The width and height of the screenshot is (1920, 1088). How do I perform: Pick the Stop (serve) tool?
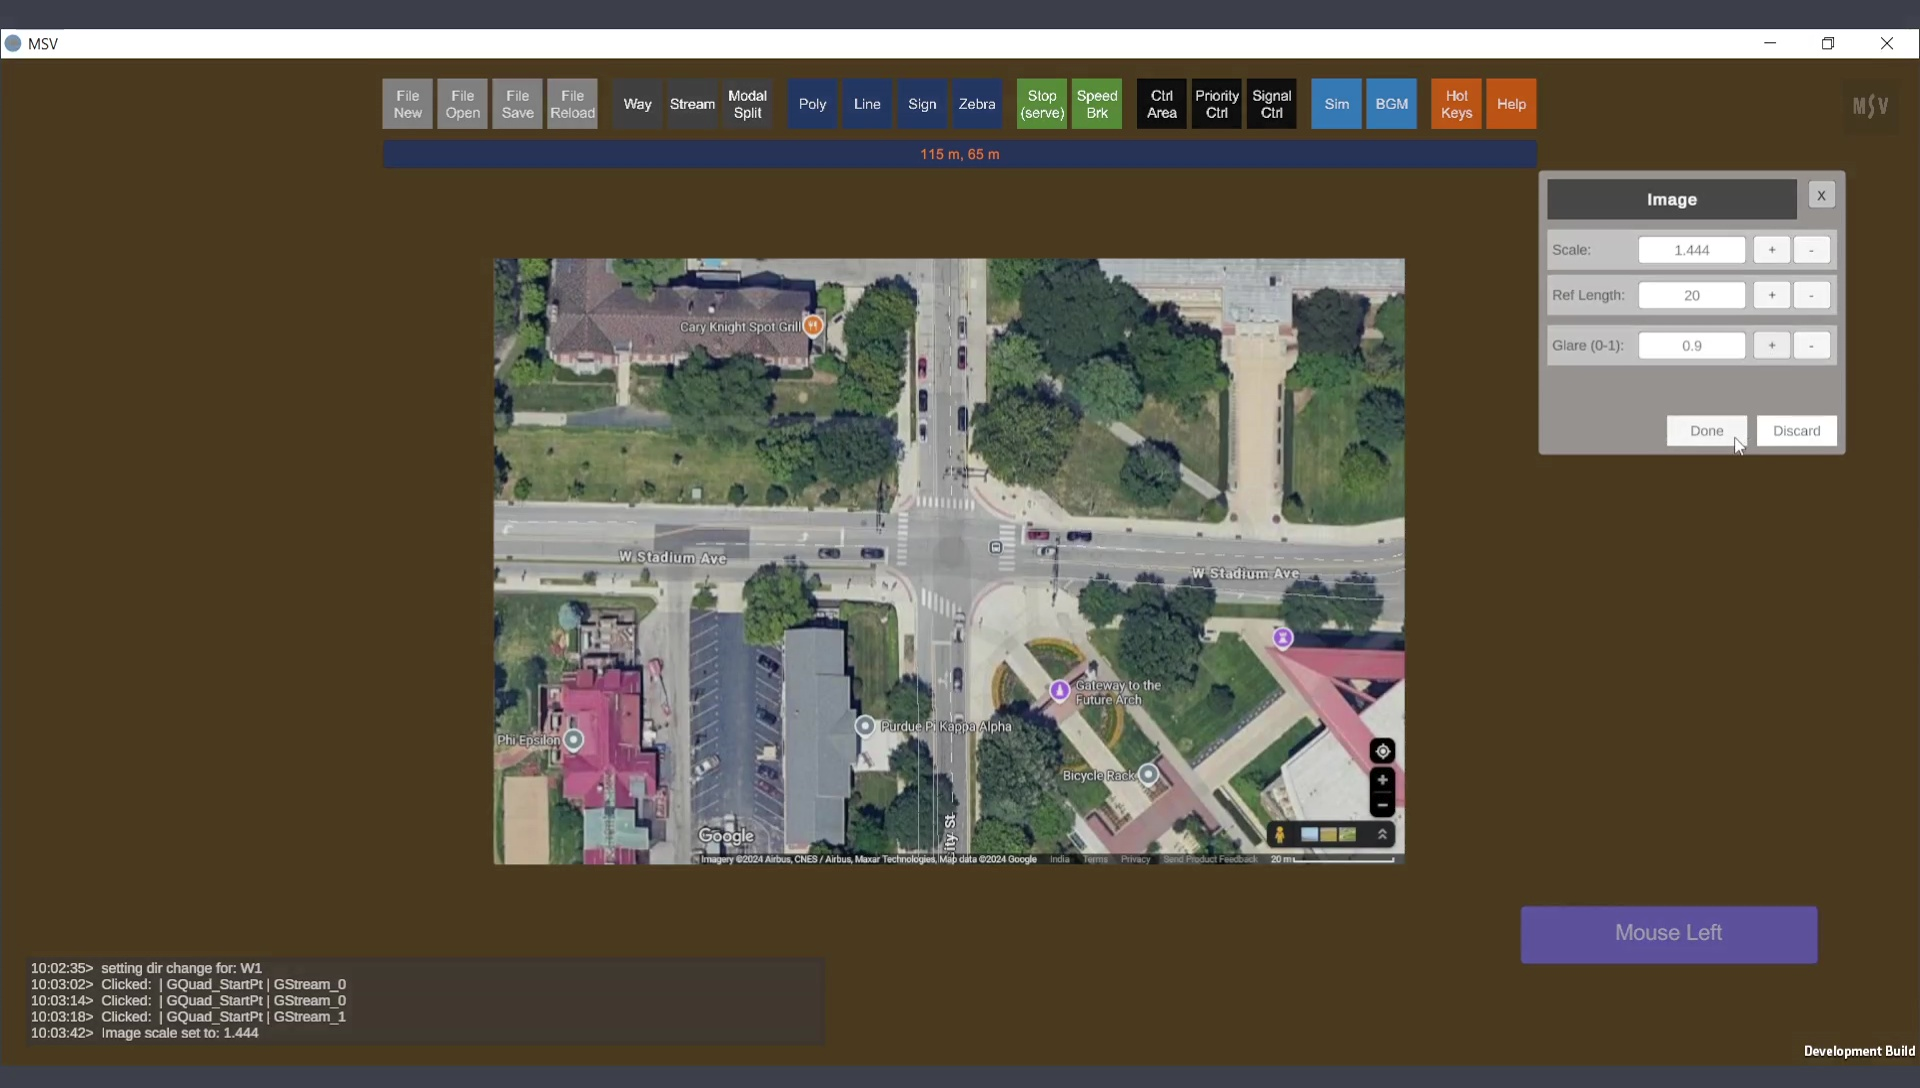click(x=1041, y=104)
